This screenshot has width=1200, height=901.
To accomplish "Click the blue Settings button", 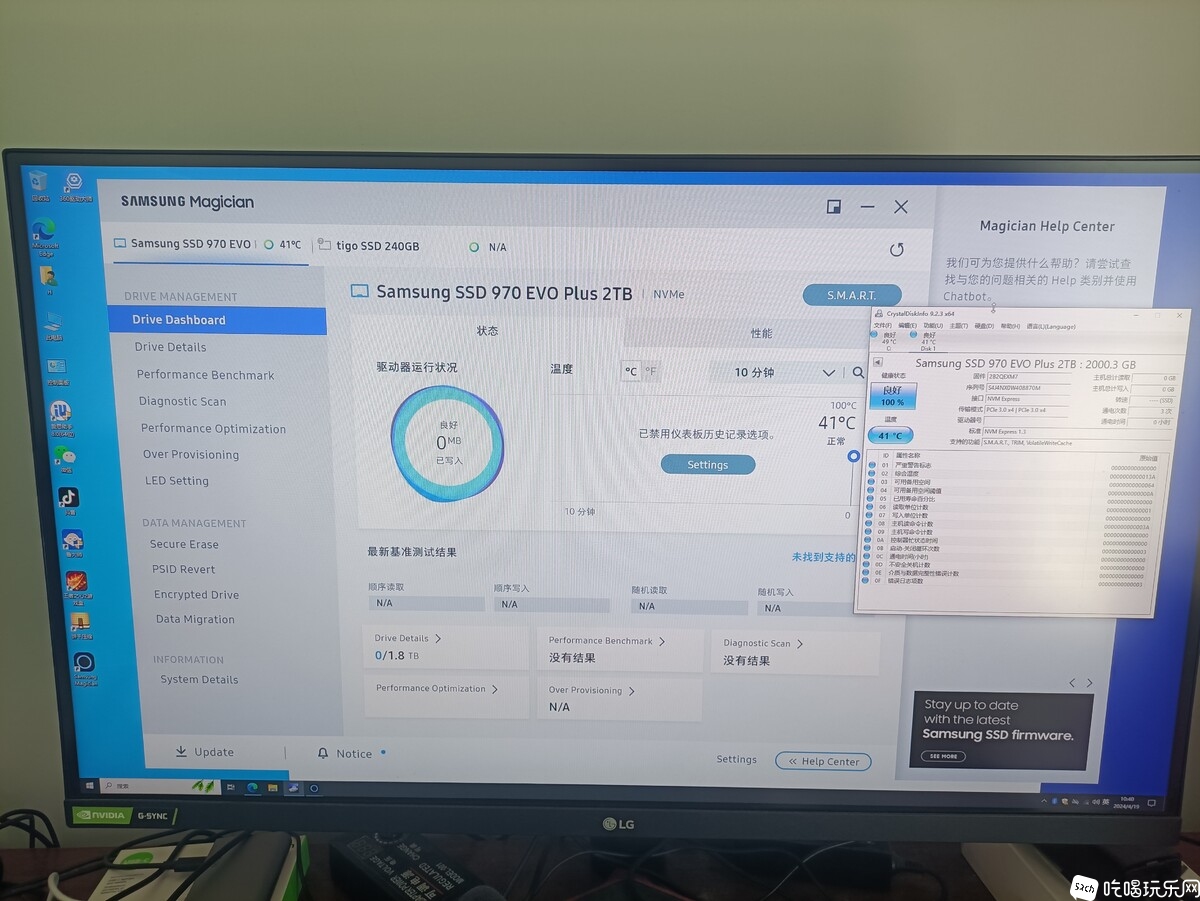I will [x=708, y=465].
